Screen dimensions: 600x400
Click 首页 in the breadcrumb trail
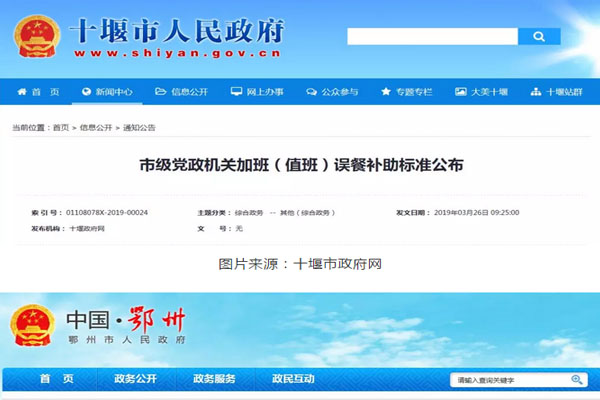point(60,127)
